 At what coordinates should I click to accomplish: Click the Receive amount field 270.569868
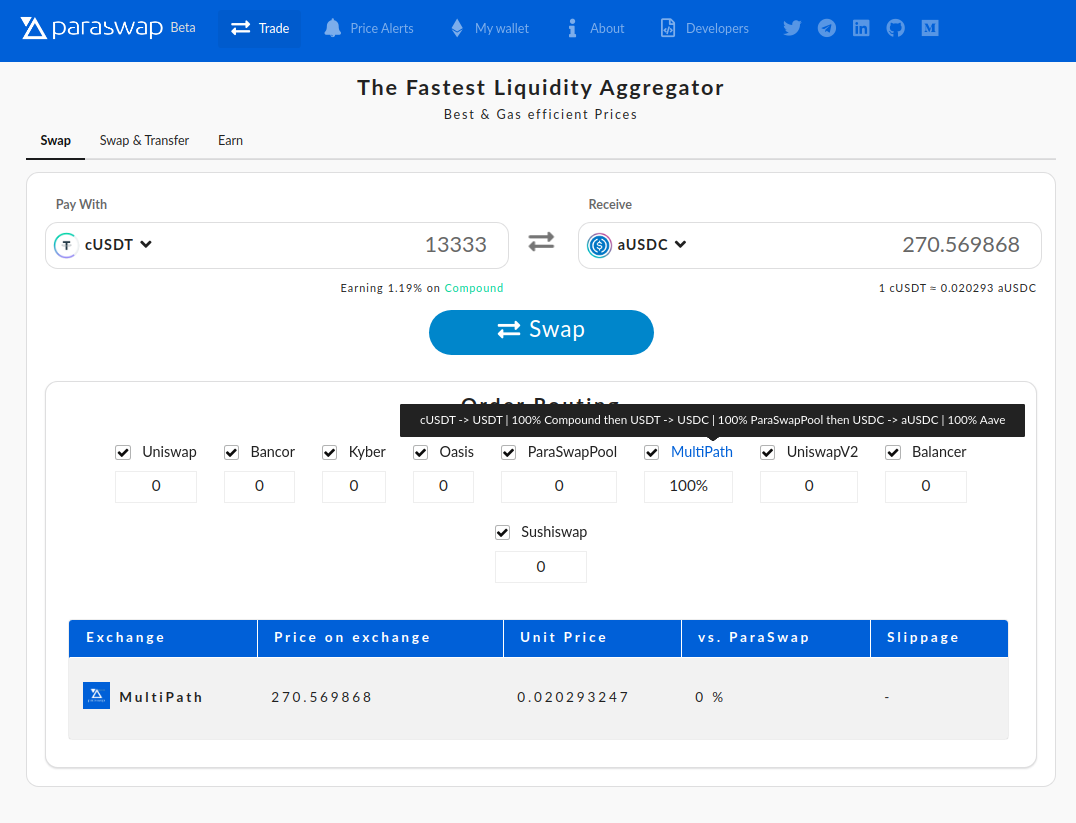pyautogui.click(x=961, y=245)
